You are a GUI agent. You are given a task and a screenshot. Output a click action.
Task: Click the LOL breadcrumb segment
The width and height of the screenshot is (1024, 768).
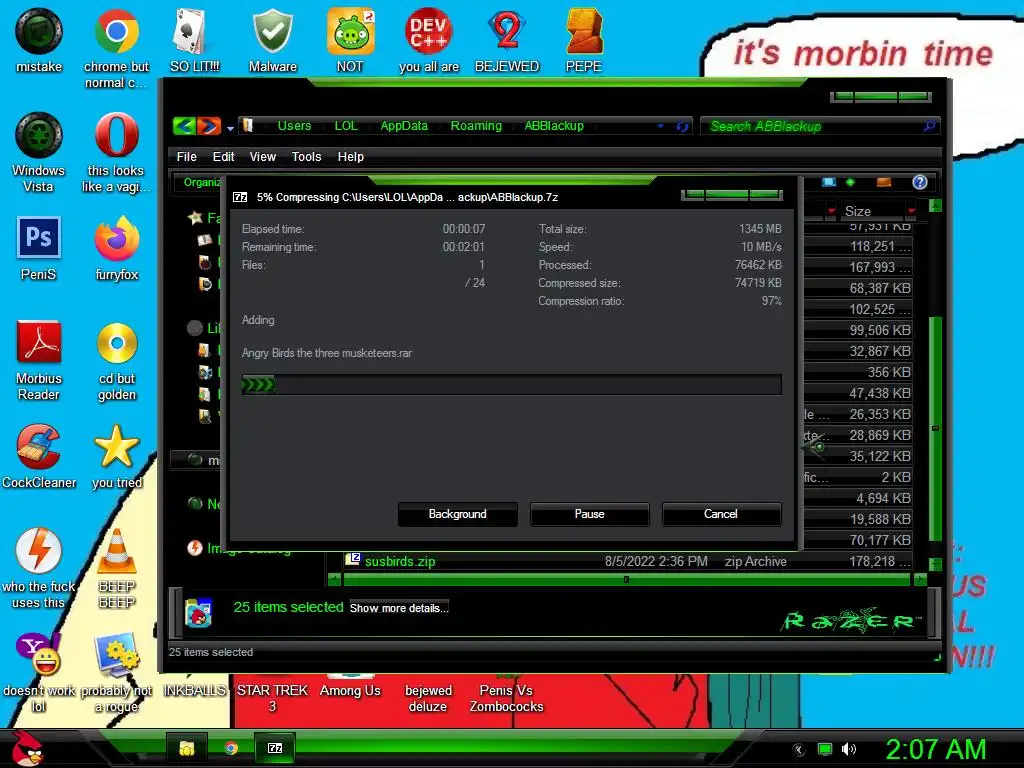pyautogui.click(x=346, y=126)
